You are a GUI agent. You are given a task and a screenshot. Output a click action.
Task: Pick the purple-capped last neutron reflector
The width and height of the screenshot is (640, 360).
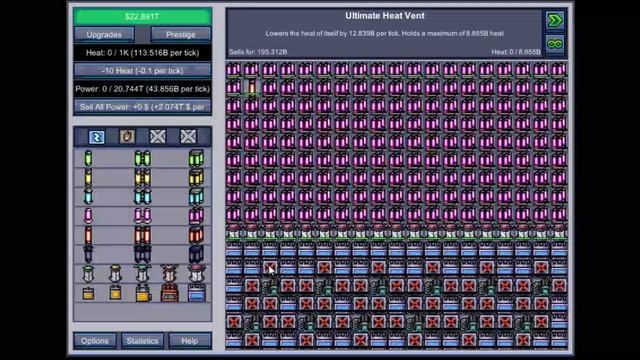click(196, 273)
